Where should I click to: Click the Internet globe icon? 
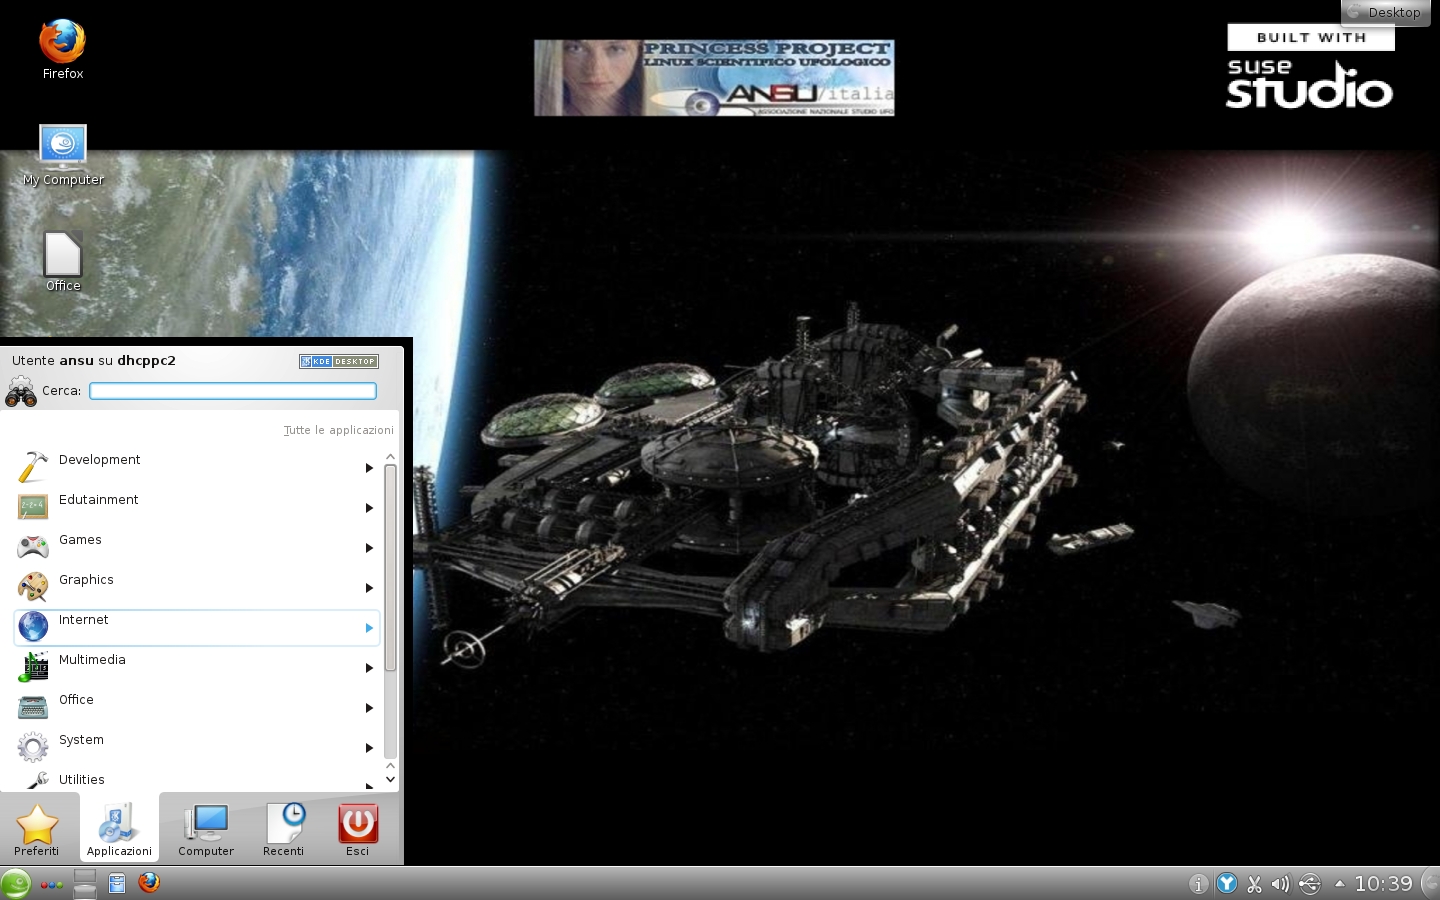click(x=33, y=627)
